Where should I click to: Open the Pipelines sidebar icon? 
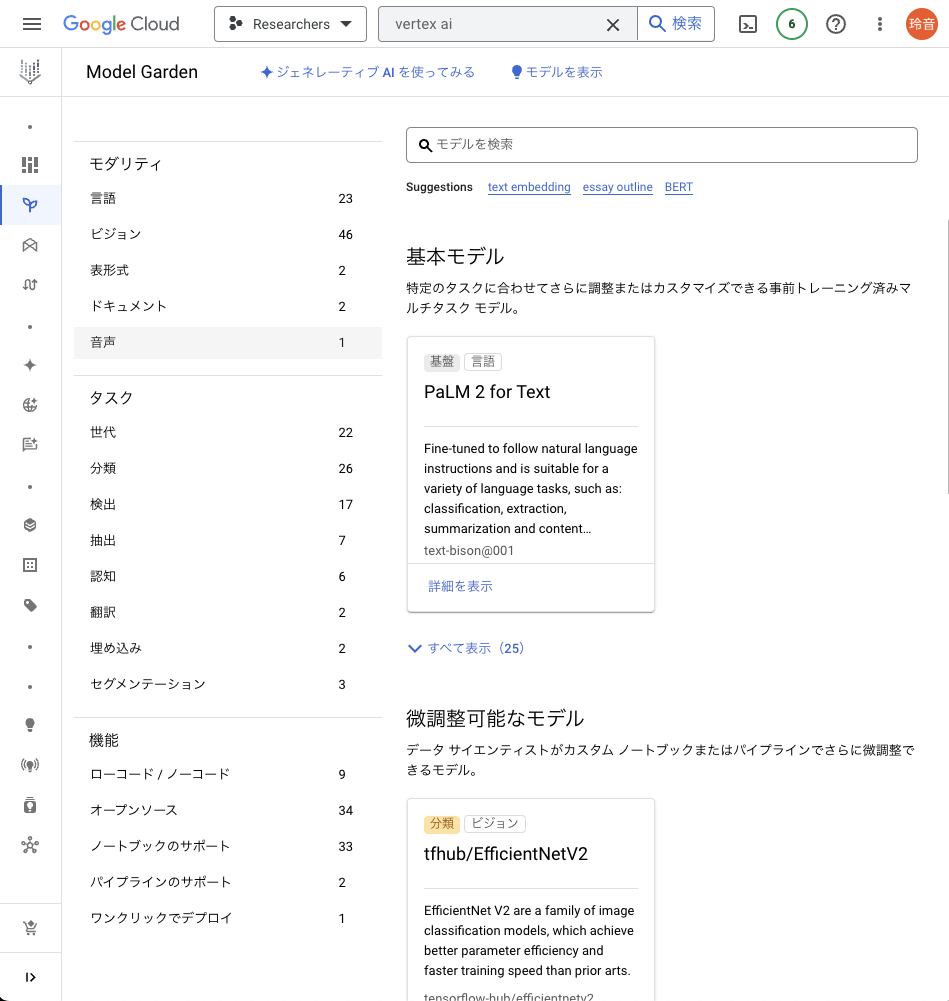(x=30, y=285)
